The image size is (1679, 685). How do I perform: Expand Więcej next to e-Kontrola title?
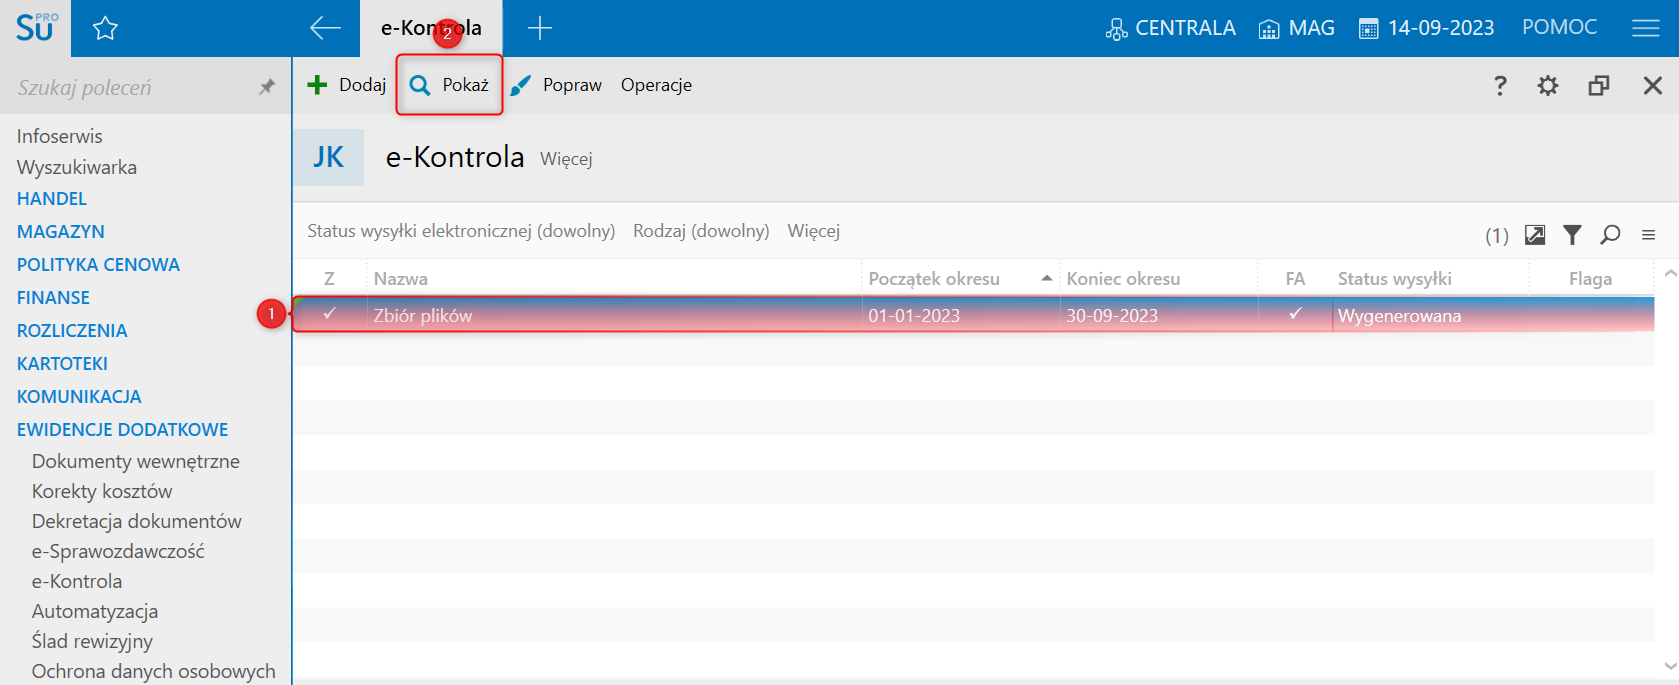tap(566, 159)
